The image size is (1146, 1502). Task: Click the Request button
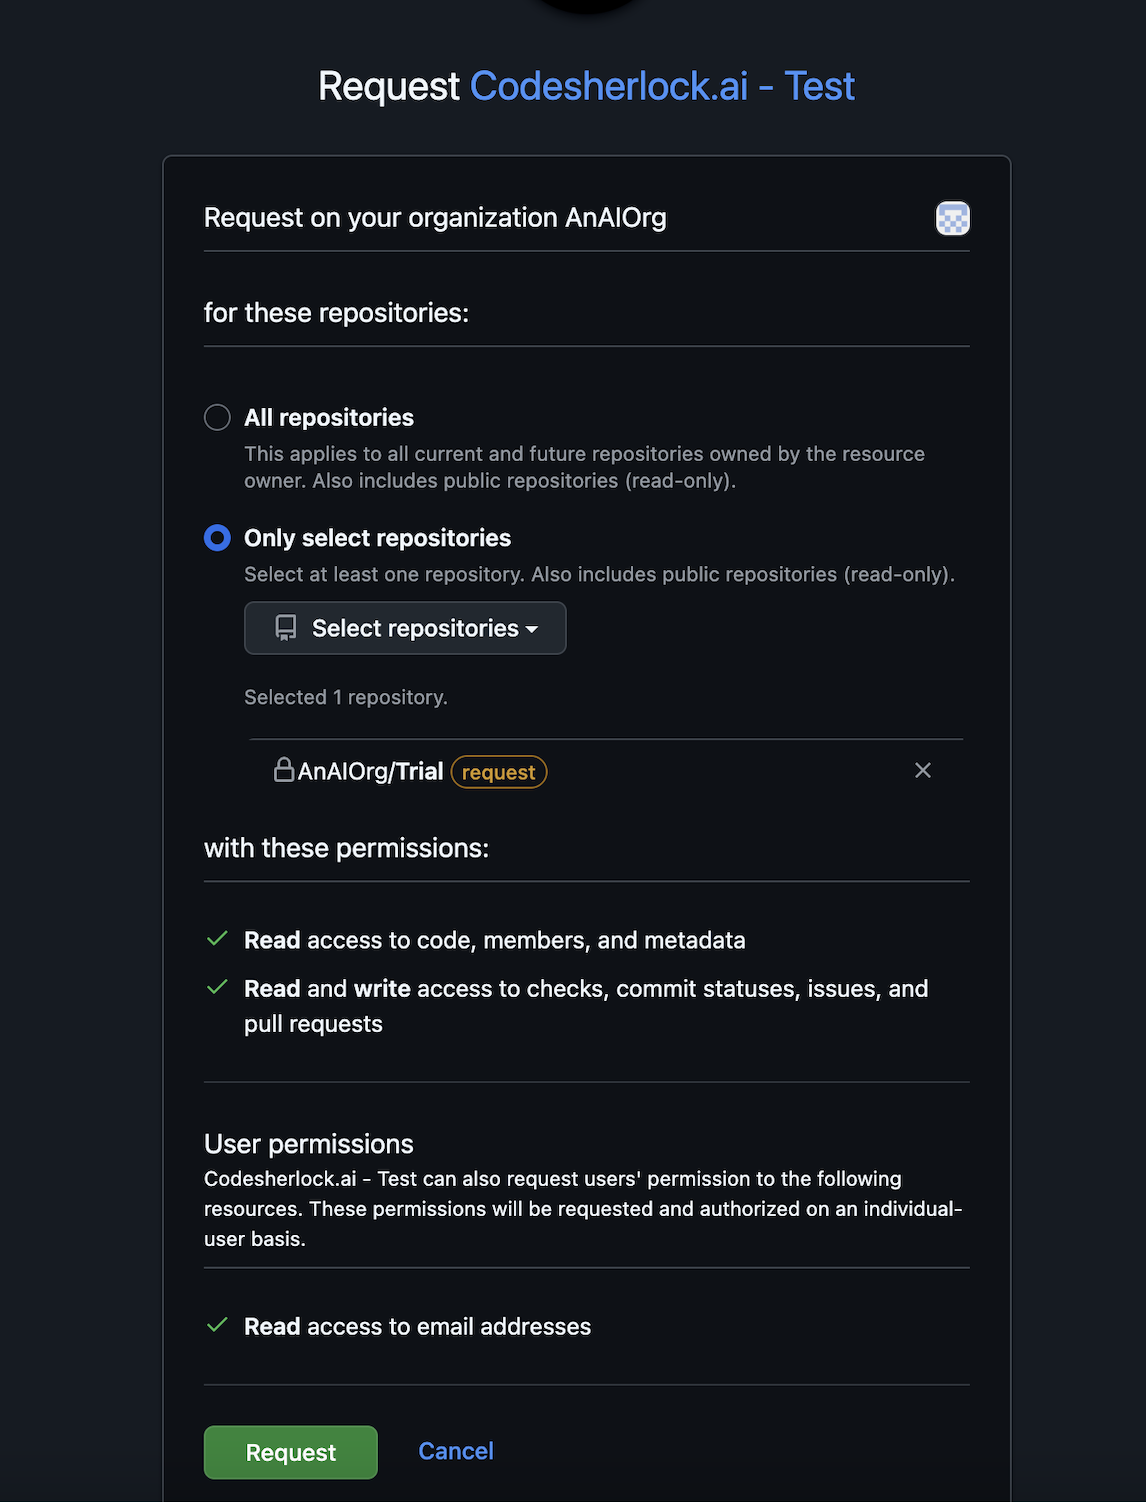(290, 1452)
